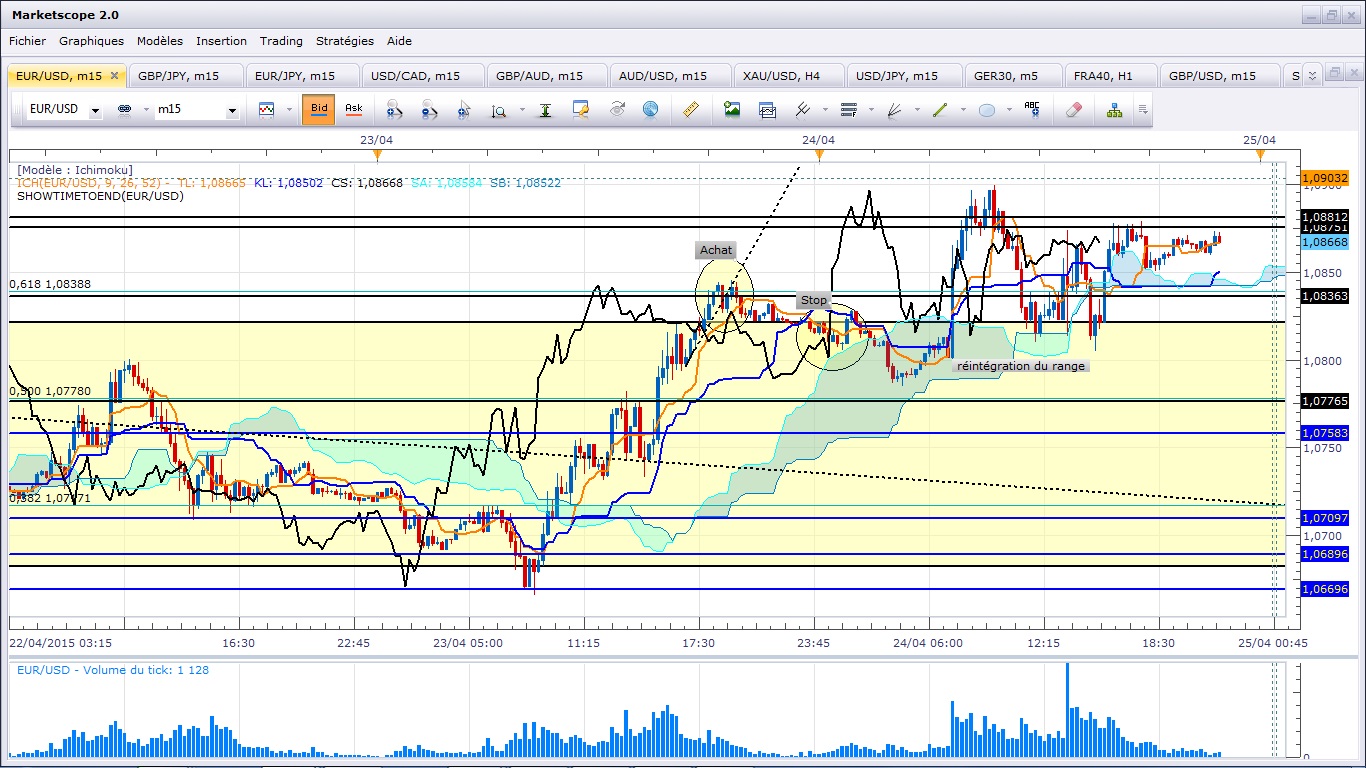Select the green trend line drawing tool
Screen dimensions: 1366x768
click(x=939, y=110)
